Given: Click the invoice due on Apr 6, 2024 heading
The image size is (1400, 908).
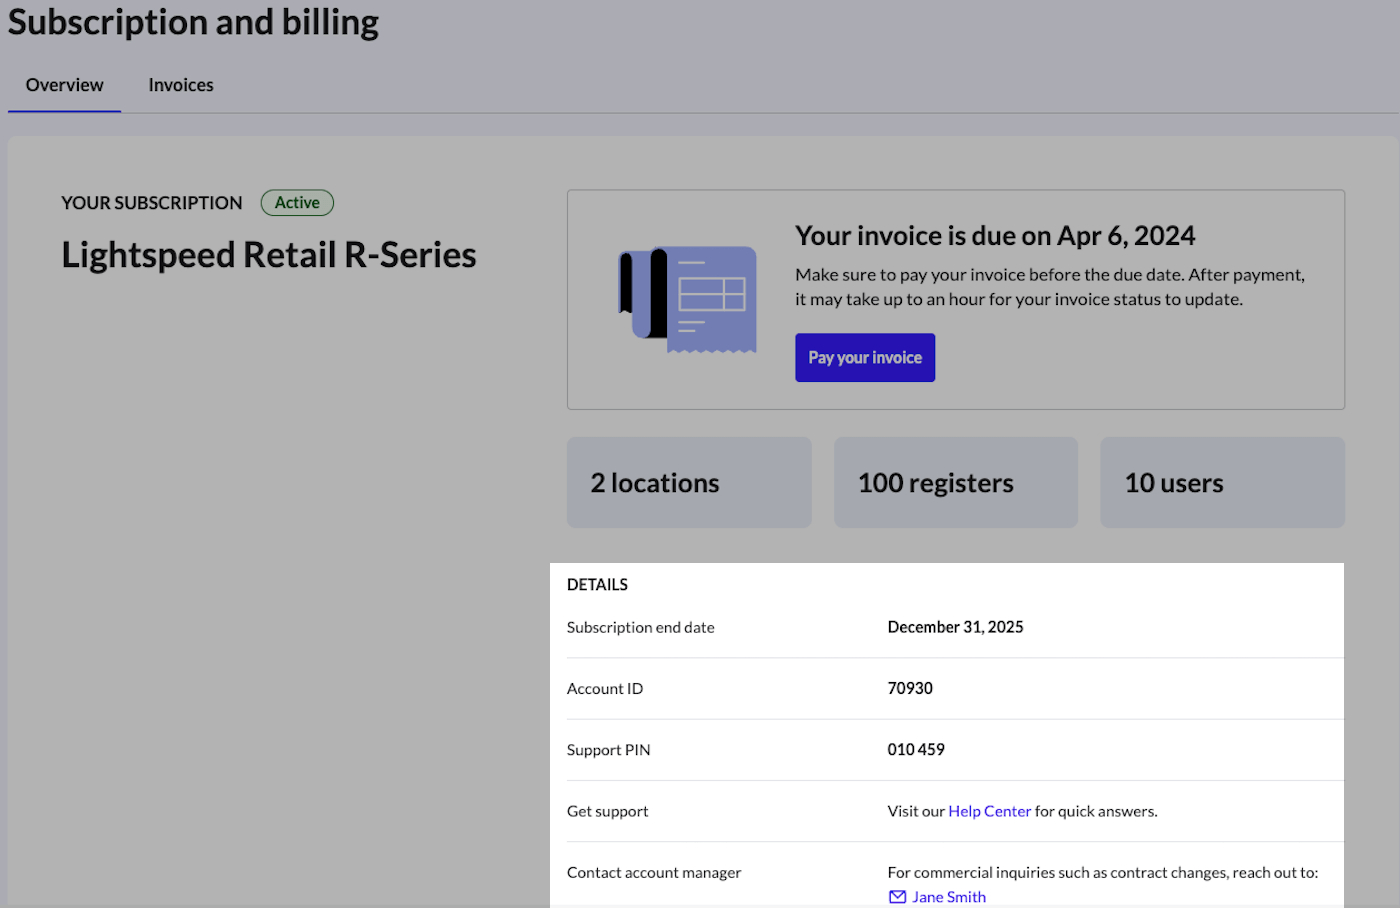Looking at the screenshot, I should (995, 236).
